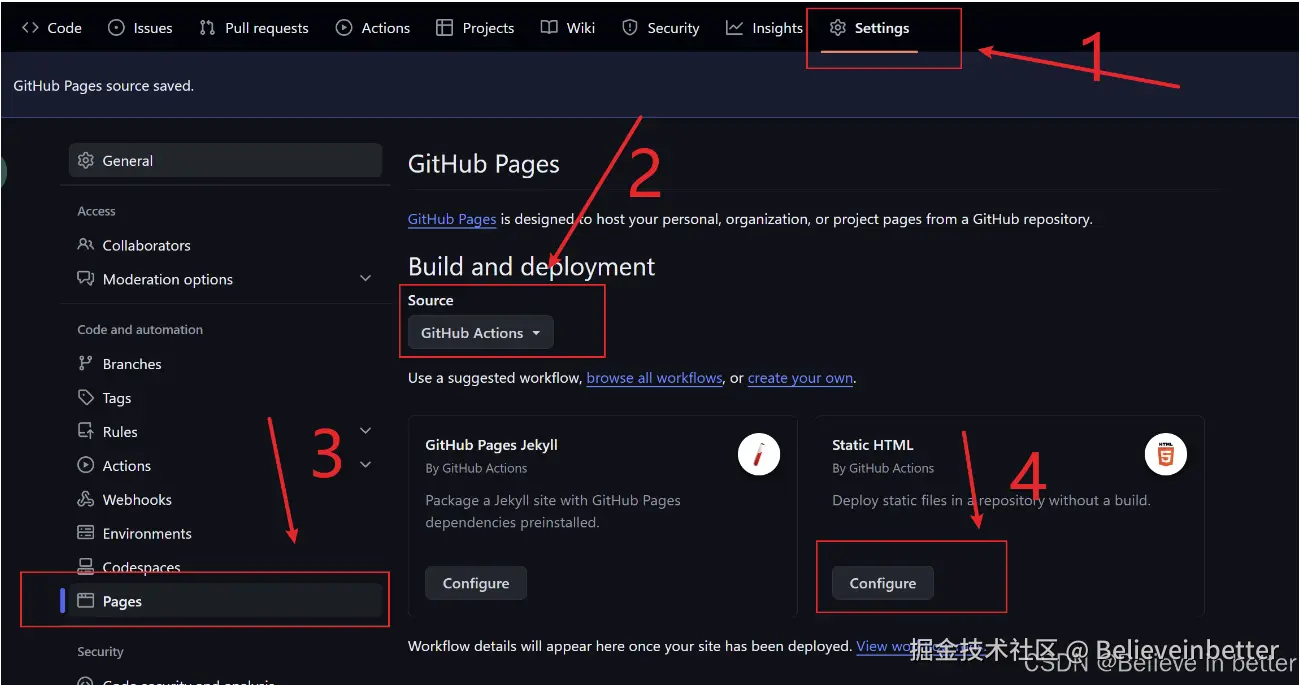Open the Wiki tab

[x=568, y=28]
